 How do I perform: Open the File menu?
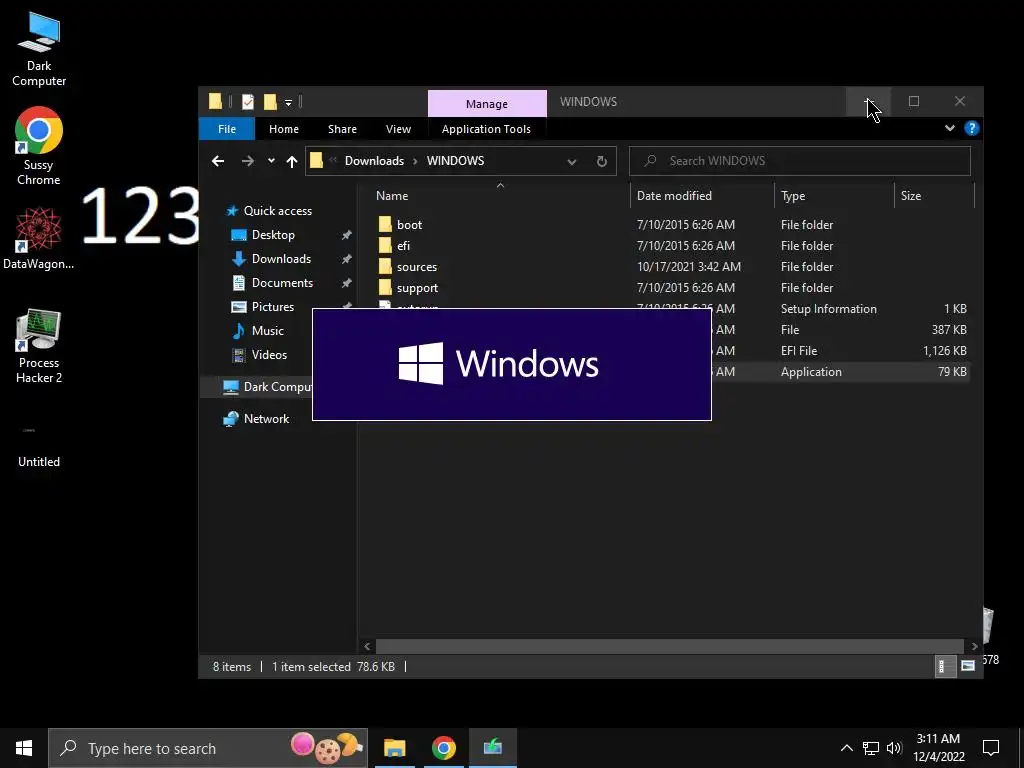click(227, 129)
